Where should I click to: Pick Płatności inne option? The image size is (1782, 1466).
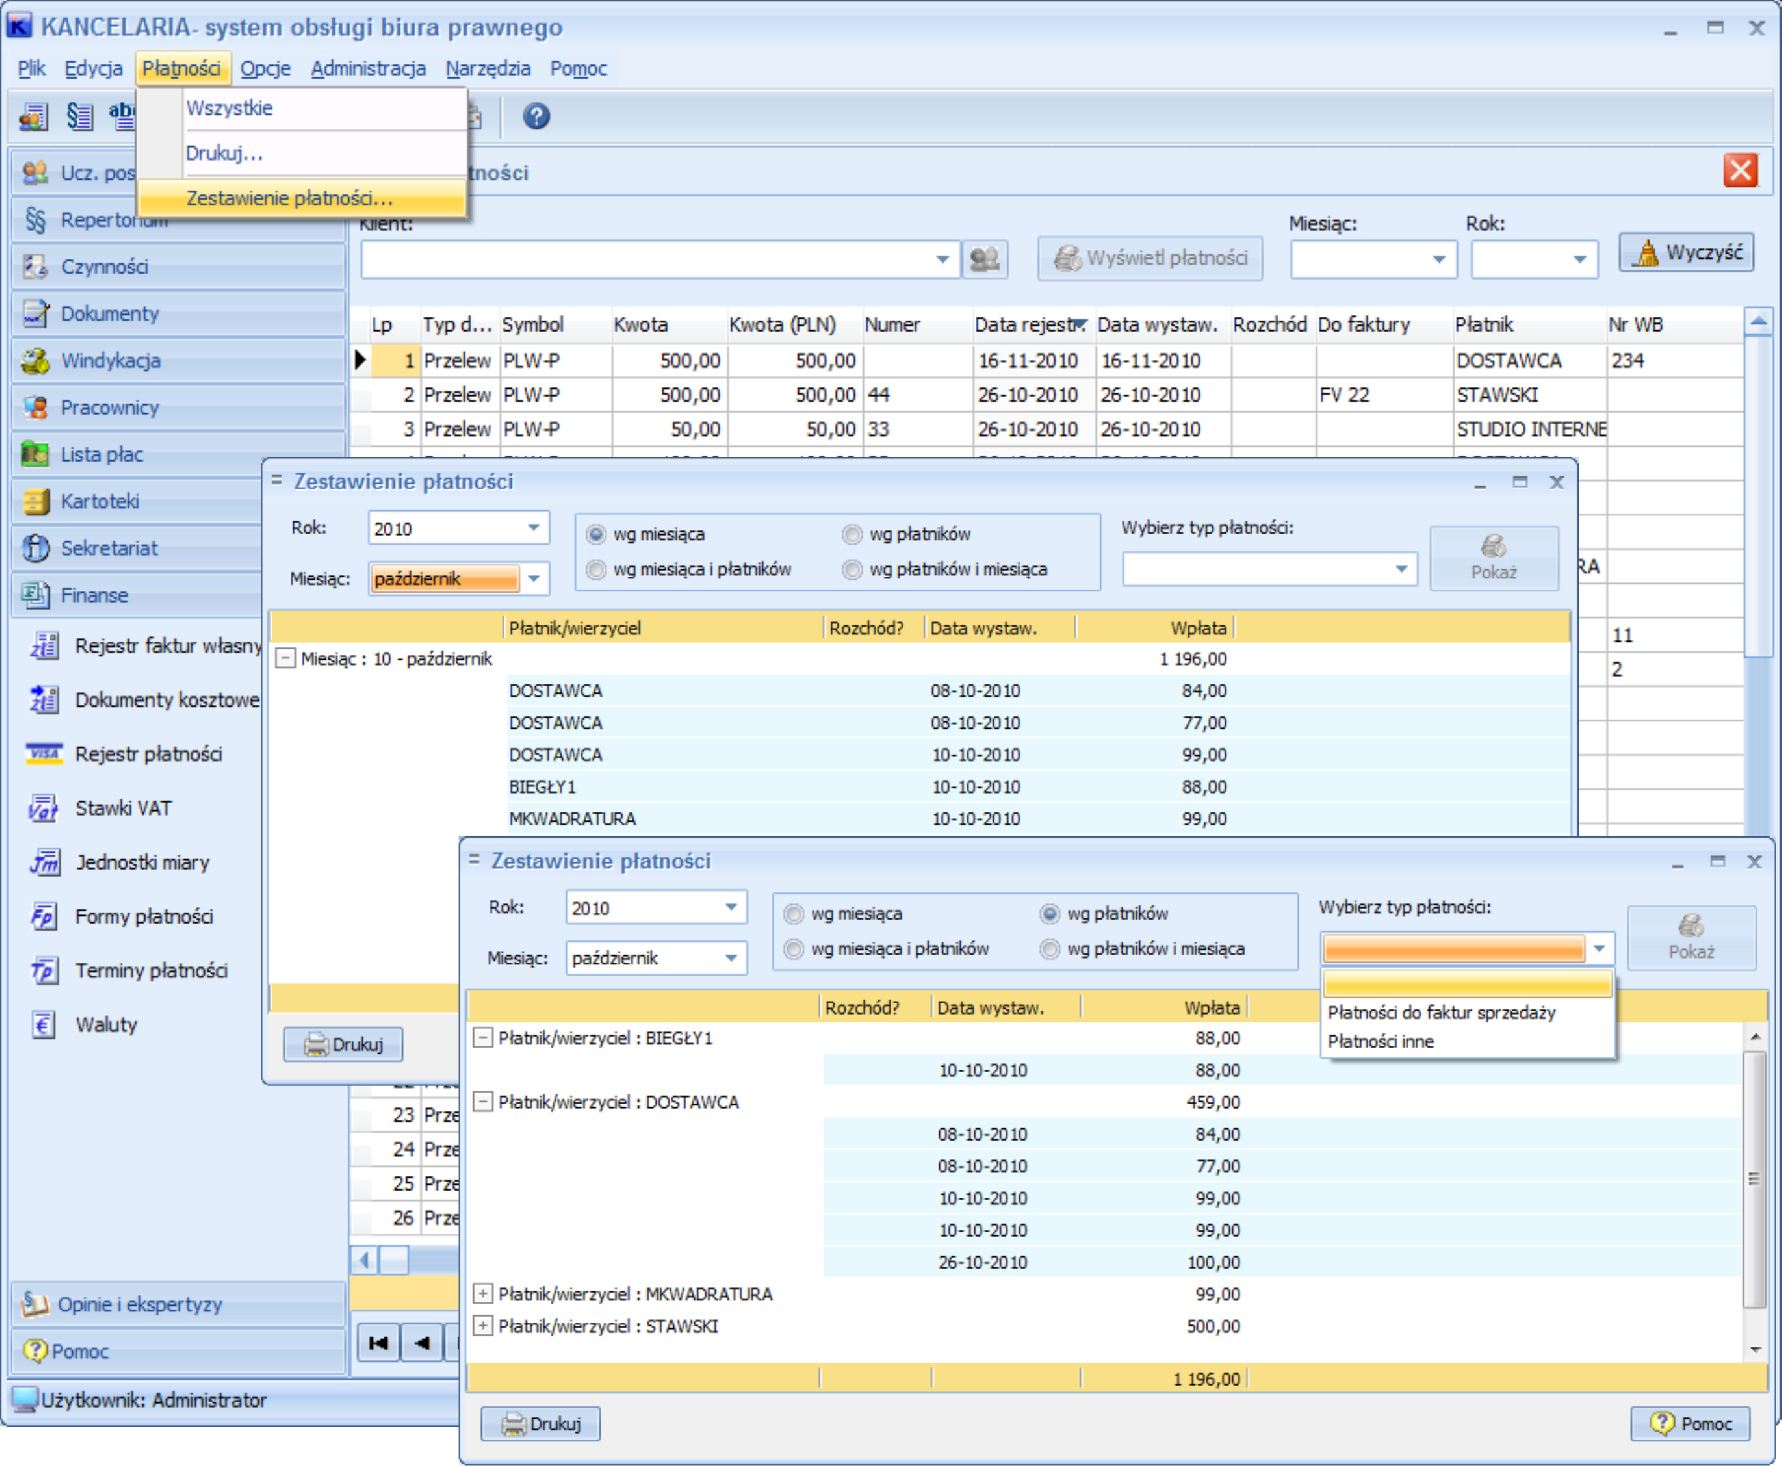(x=1467, y=1041)
